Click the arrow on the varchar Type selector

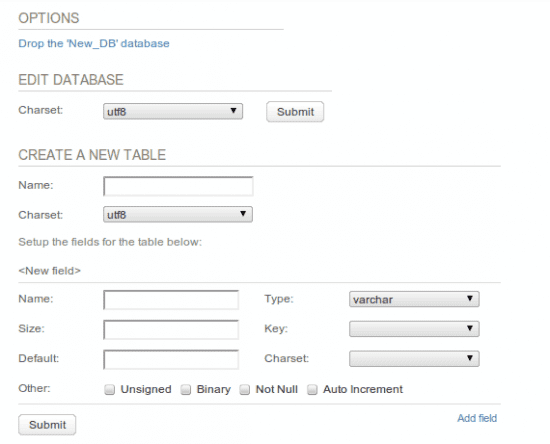(x=470, y=298)
